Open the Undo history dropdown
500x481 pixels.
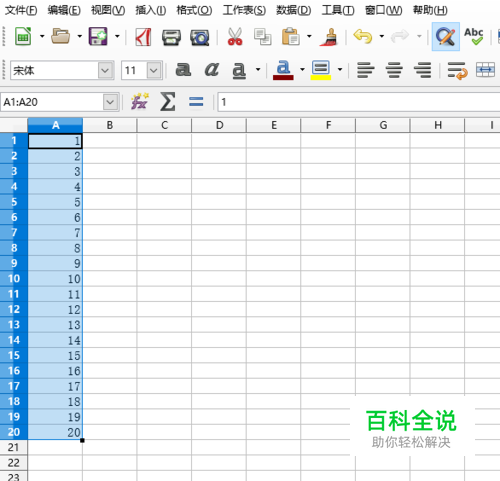coord(382,36)
